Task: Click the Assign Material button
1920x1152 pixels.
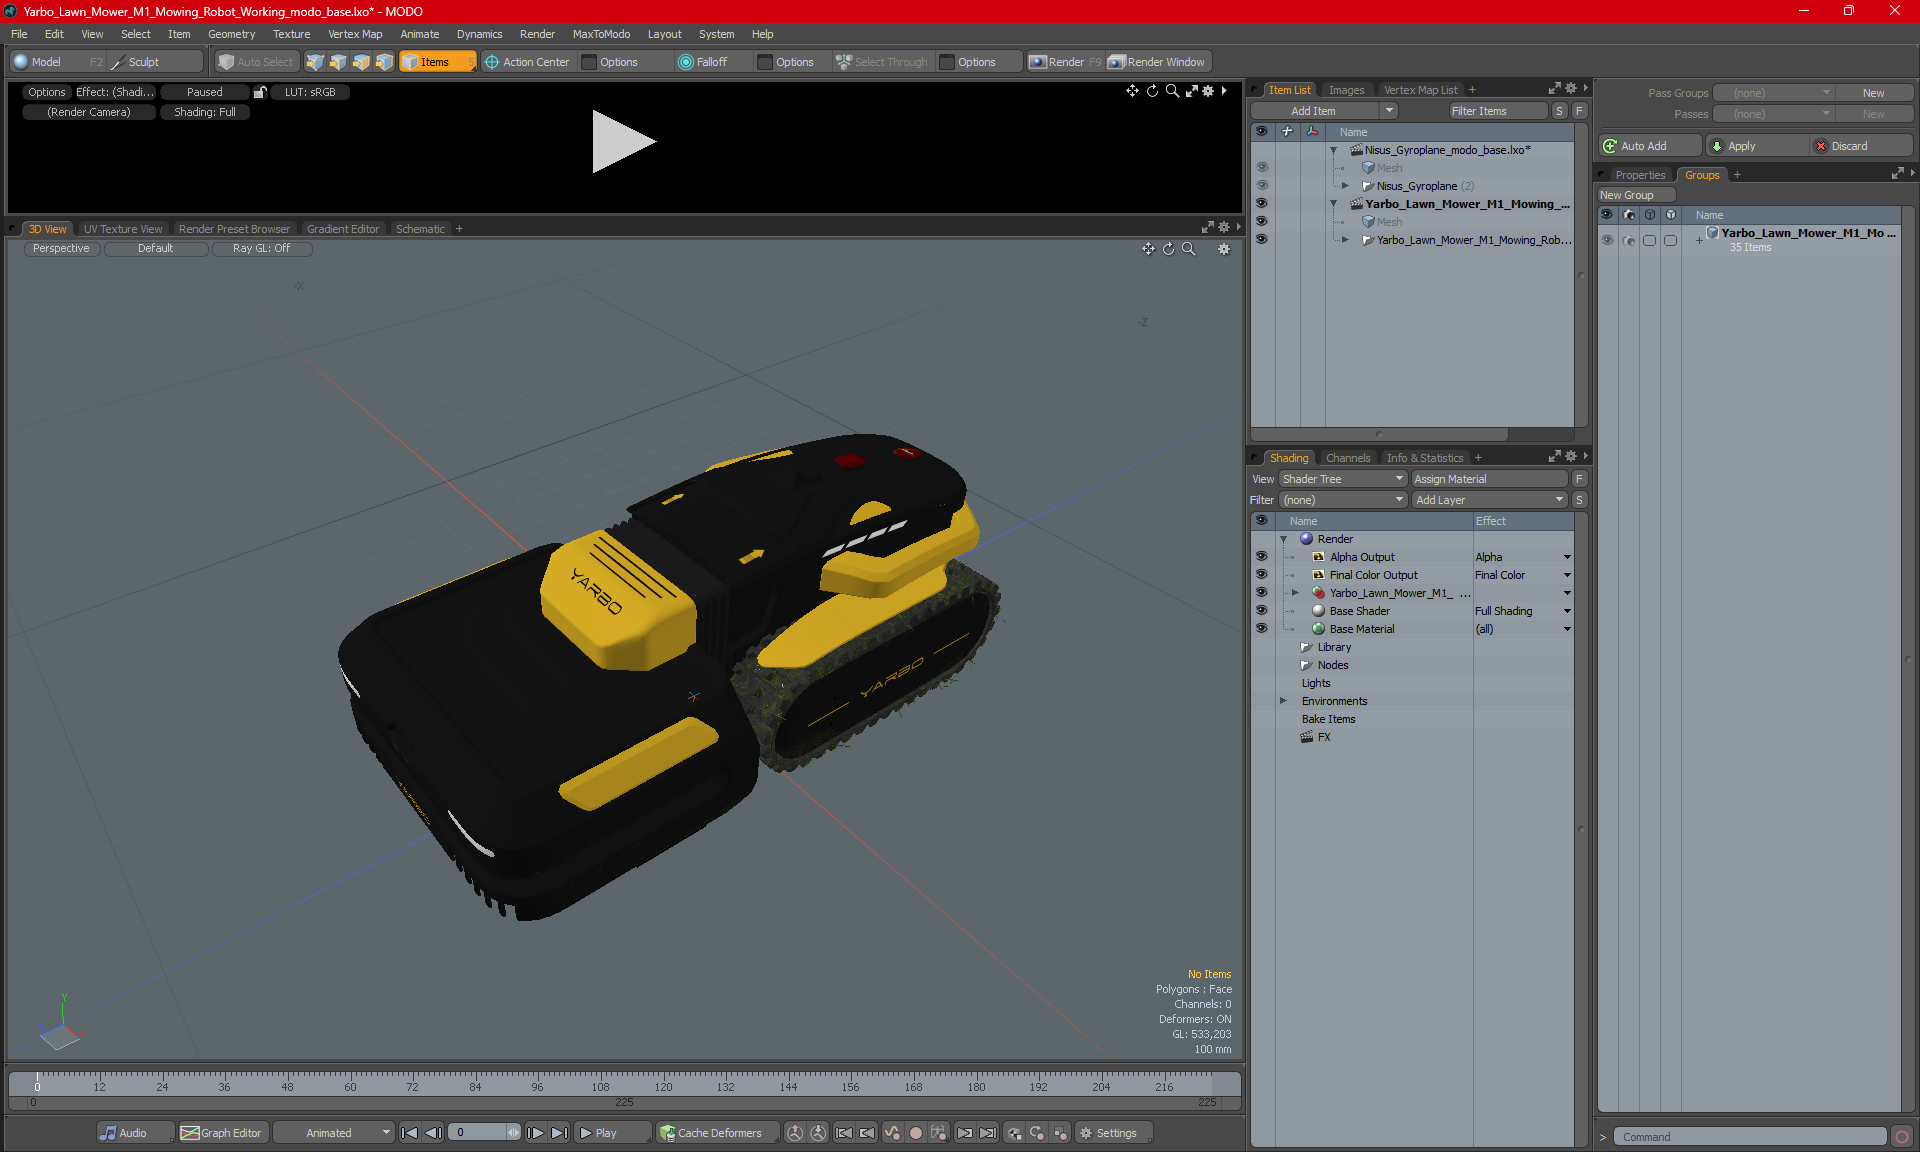Action: [x=1489, y=479]
